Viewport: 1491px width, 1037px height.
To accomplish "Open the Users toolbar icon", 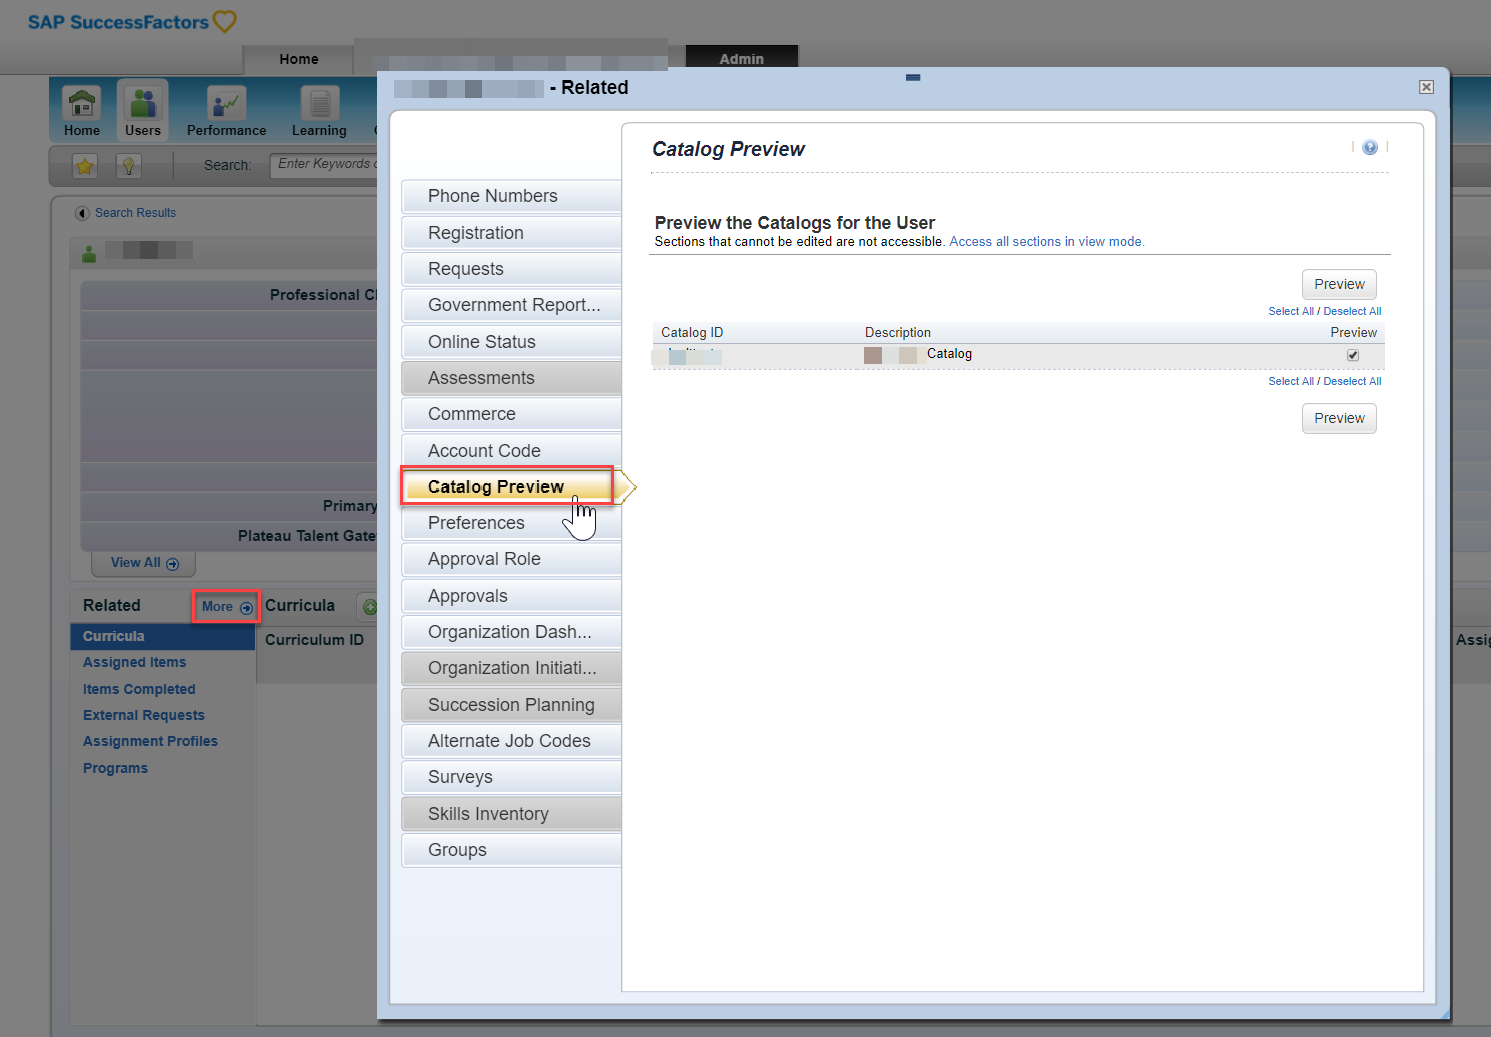I will pos(142,111).
